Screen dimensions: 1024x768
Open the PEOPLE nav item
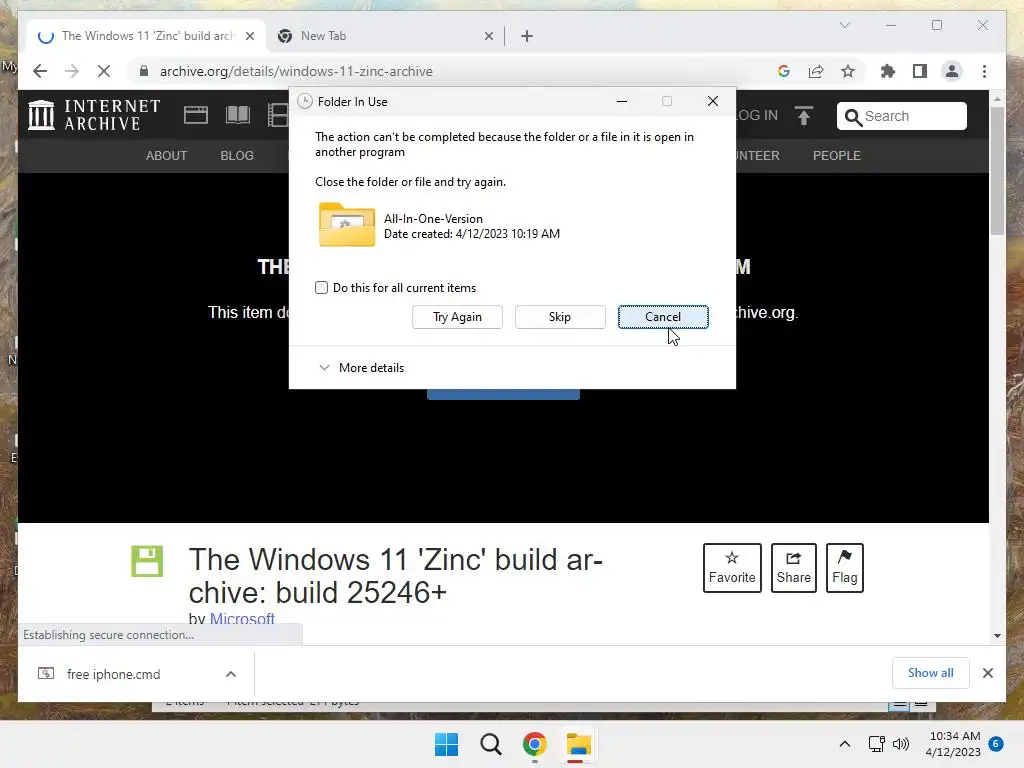pos(837,155)
